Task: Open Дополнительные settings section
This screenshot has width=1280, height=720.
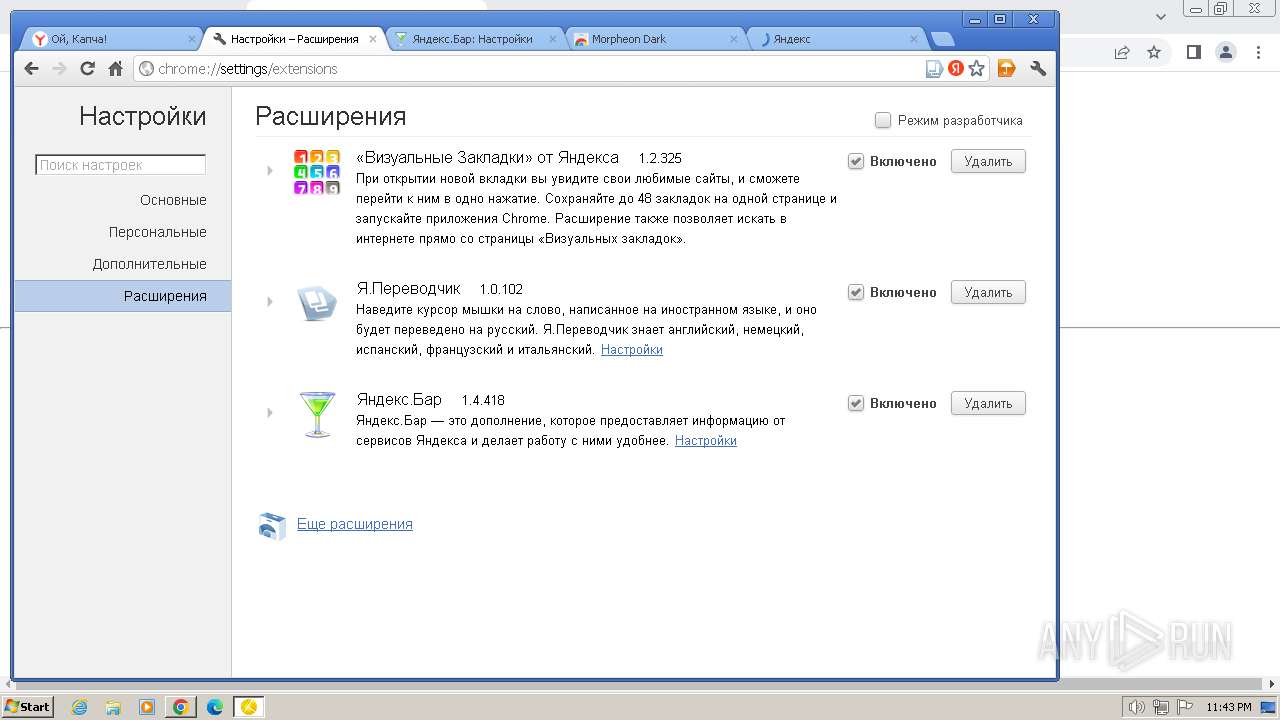Action: click(x=150, y=264)
